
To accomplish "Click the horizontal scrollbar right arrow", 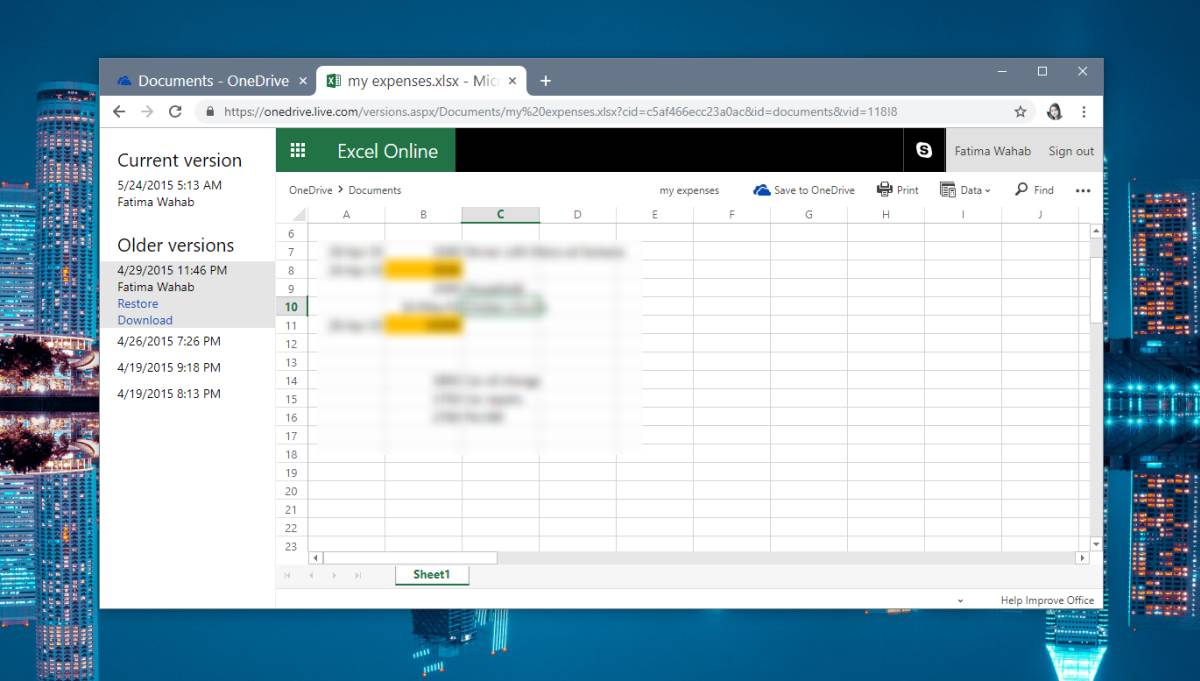I will 1082,558.
